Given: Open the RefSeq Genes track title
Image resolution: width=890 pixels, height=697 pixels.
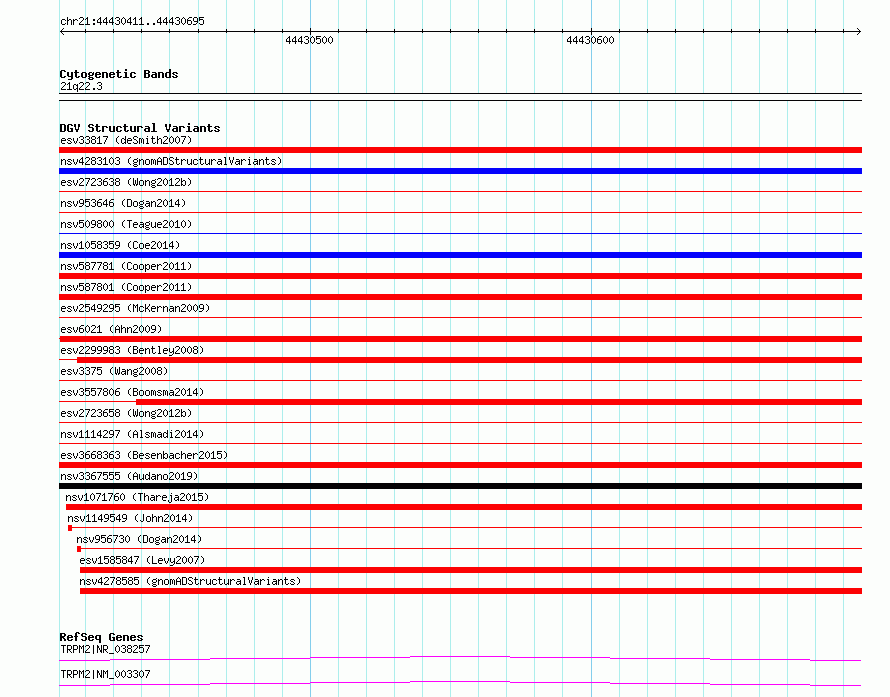Looking at the screenshot, I should [x=101, y=637].
